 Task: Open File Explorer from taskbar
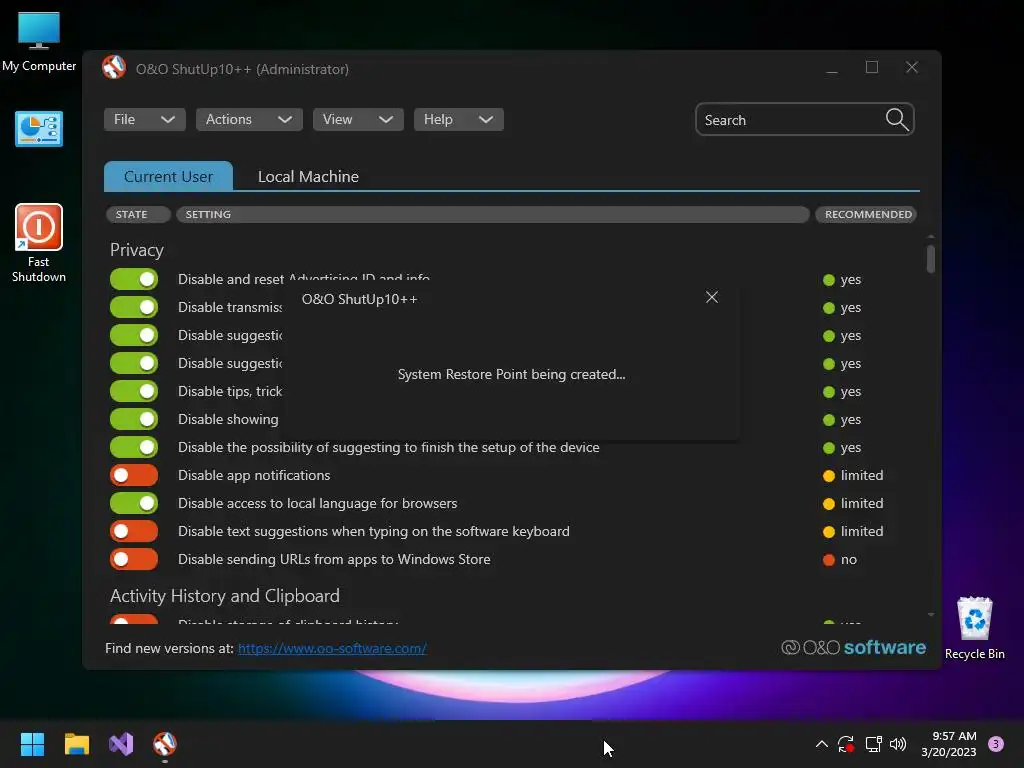point(76,744)
